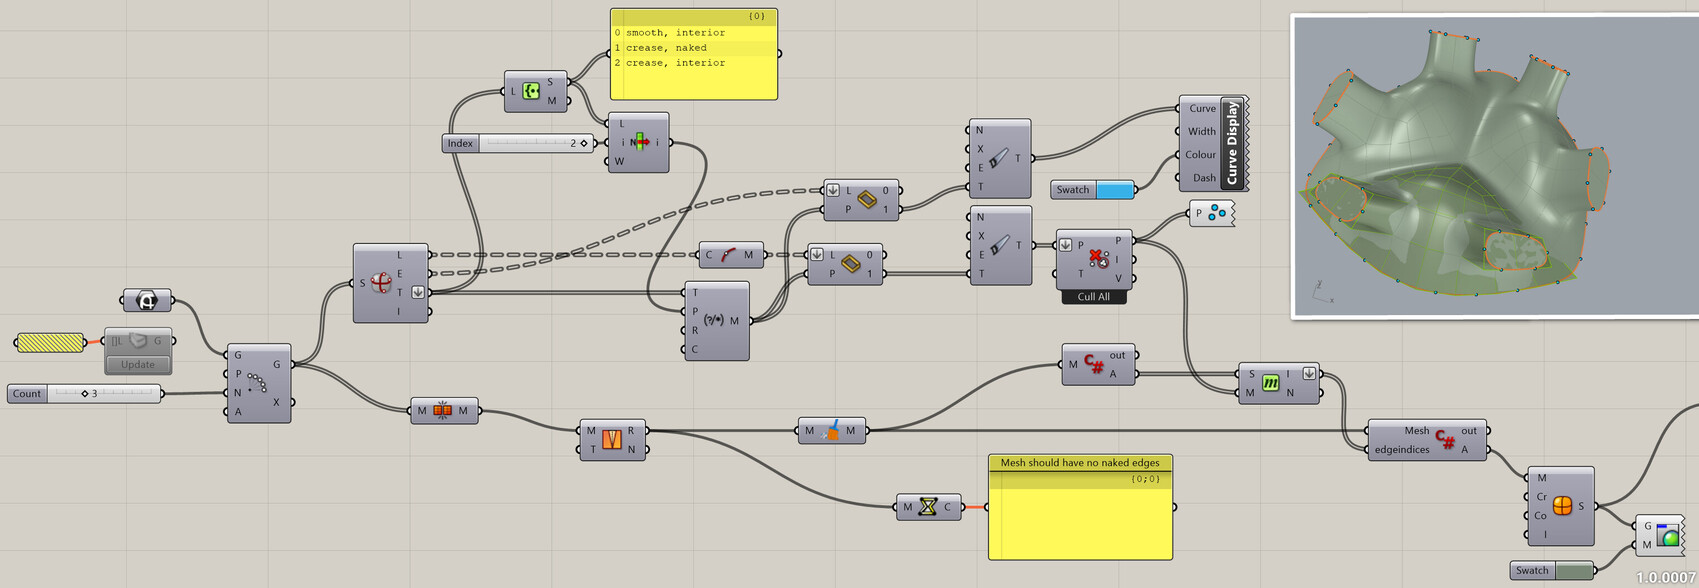
Task: Click the hourglass M-to-C component icon
Action: click(928, 507)
